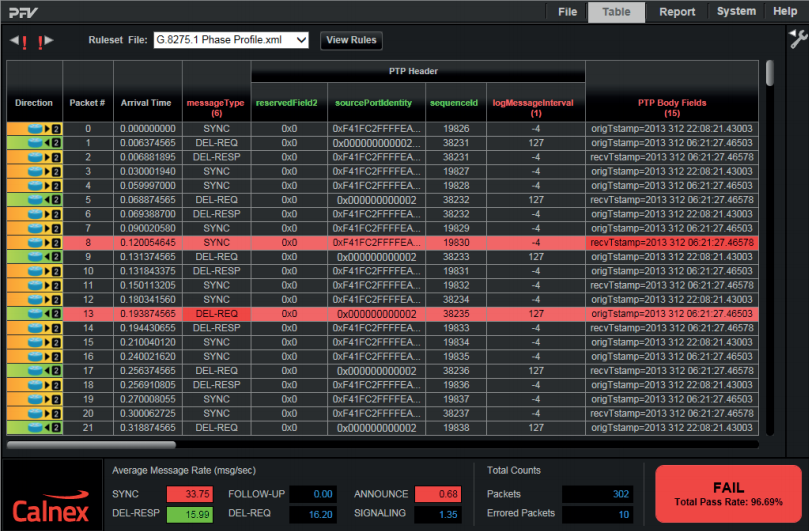Expand the PTP Body Fields column header

point(671,107)
